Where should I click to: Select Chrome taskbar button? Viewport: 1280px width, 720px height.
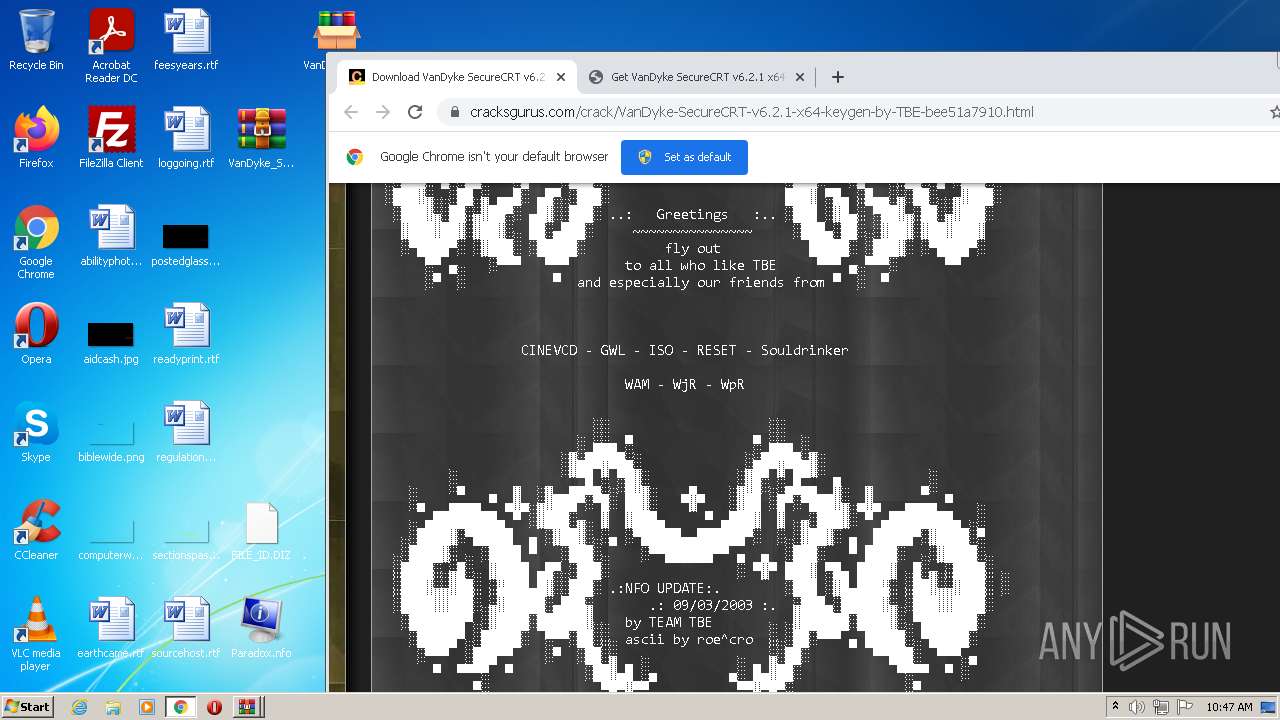pos(180,707)
